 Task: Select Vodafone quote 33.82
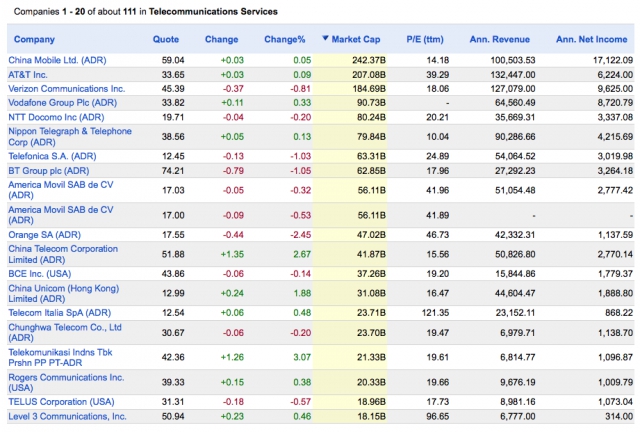173,103
